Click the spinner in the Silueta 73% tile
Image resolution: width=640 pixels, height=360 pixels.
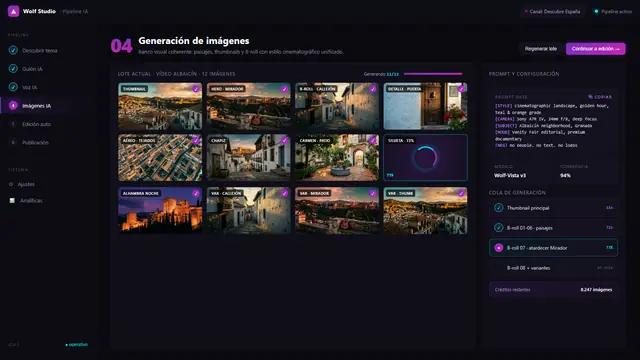point(425,158)
